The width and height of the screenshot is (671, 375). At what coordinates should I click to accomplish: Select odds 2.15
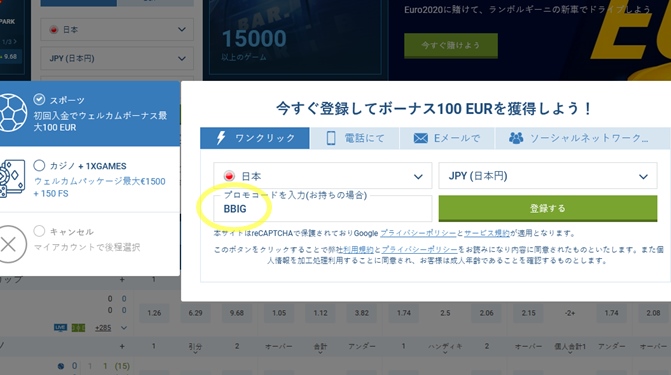(528, 313)
